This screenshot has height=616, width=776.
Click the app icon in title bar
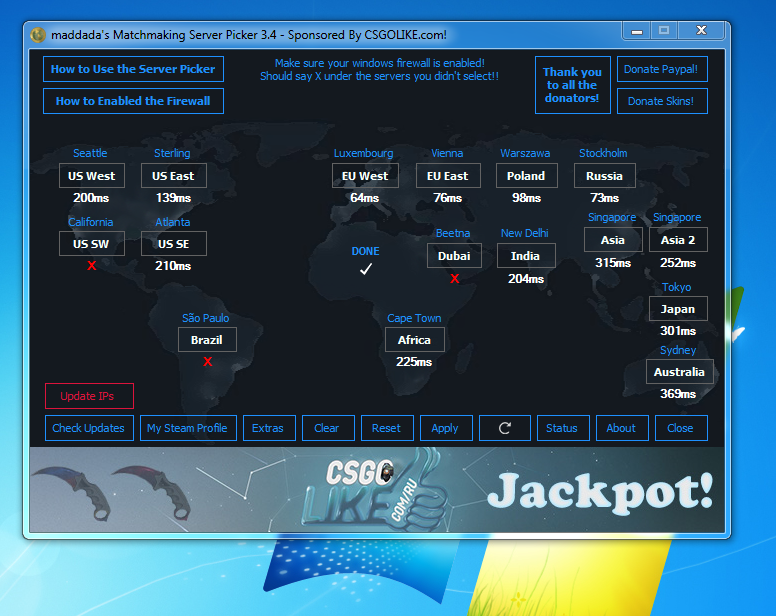tap(38, 35)
